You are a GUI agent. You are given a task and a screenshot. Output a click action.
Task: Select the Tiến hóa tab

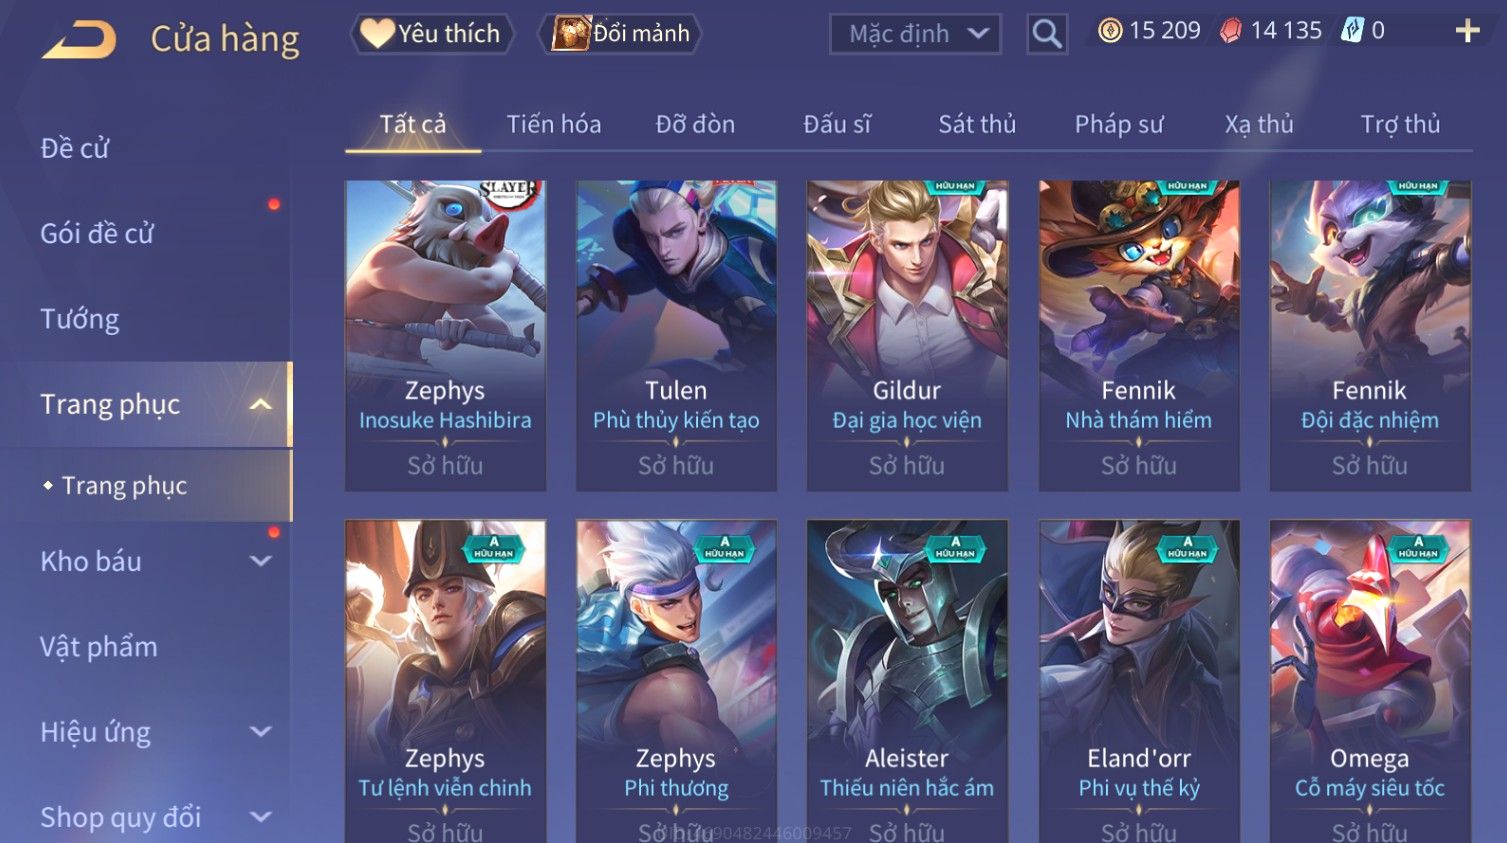554,124
